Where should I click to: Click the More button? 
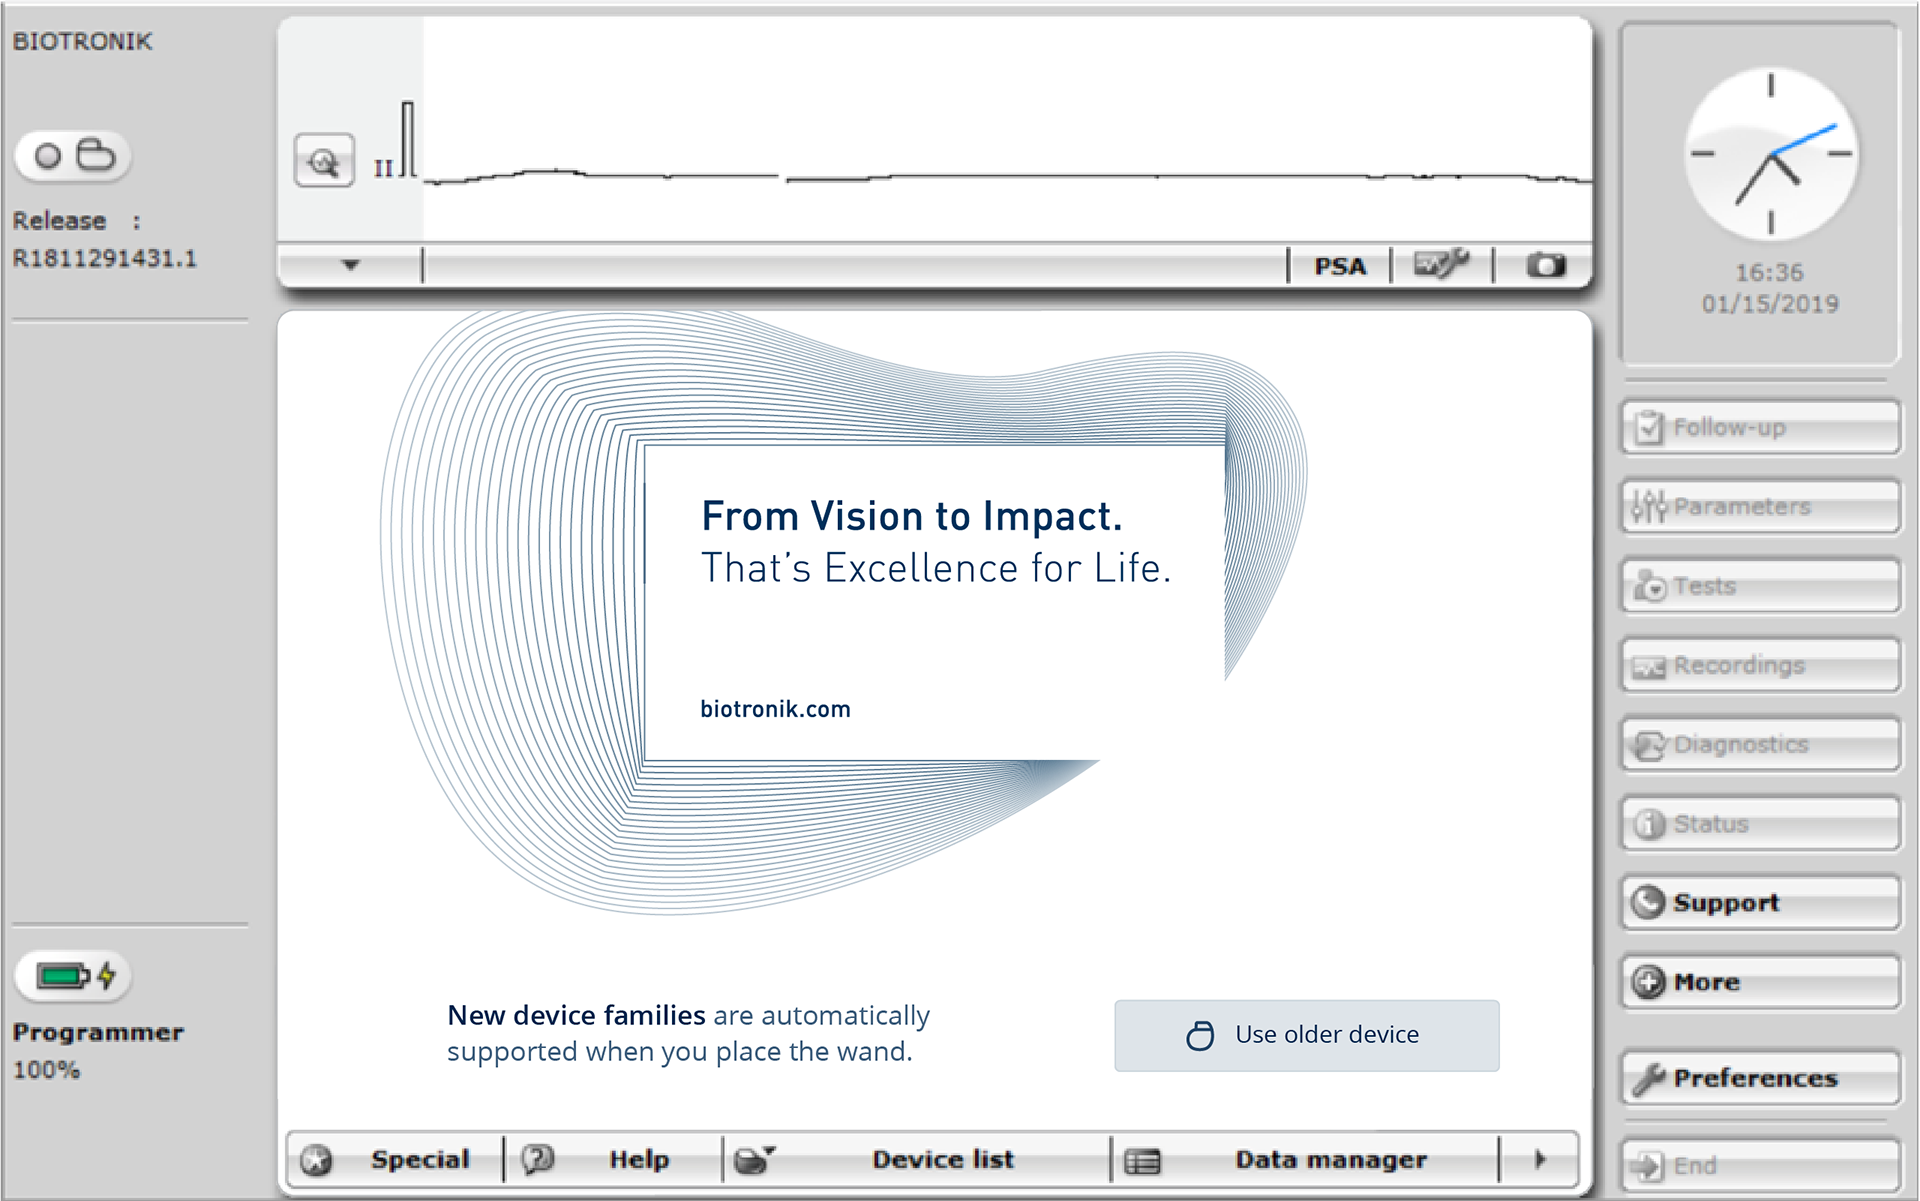1760,982
